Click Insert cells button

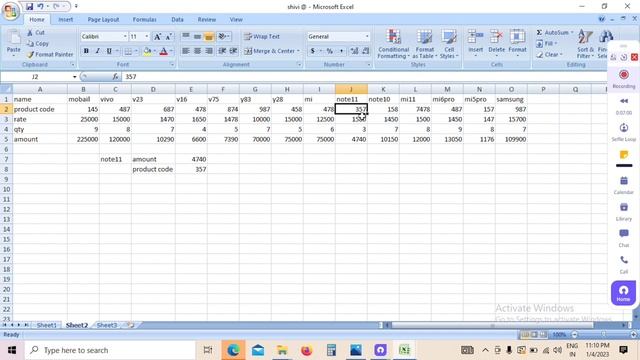click(x=476, y=43)
